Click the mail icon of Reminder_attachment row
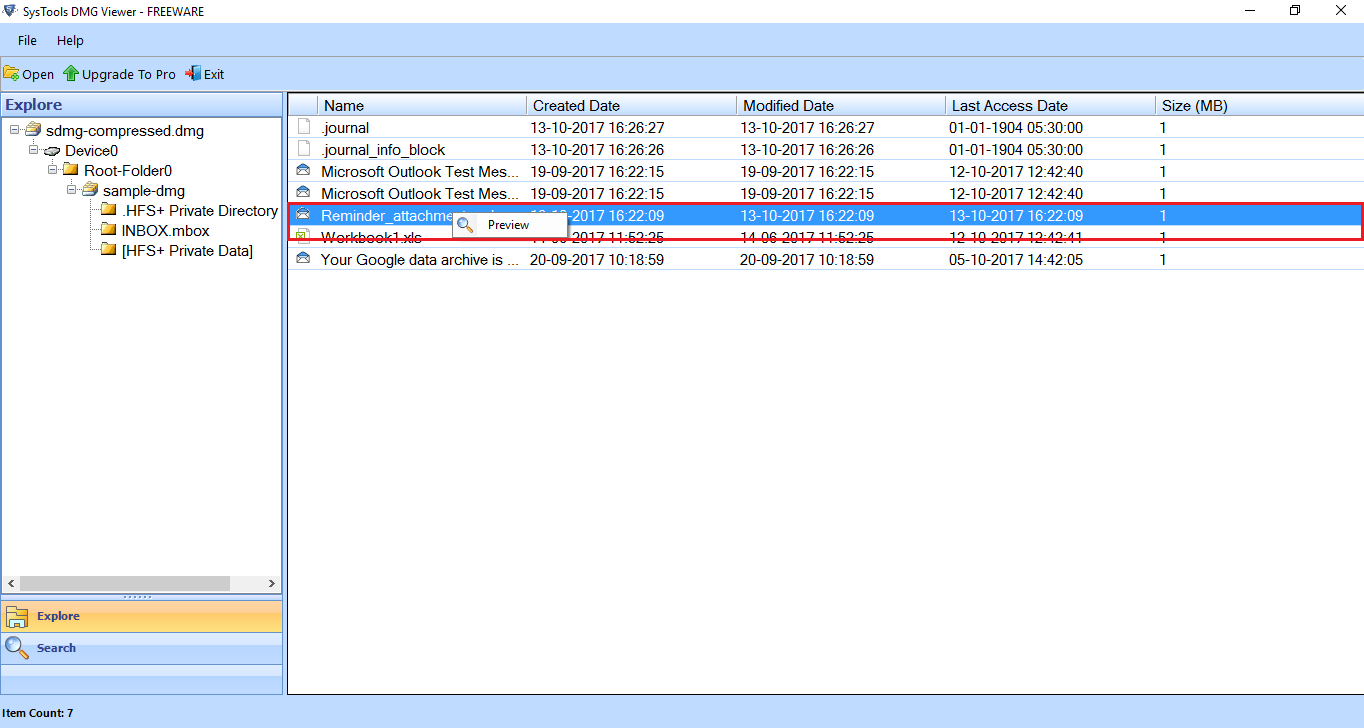 click(x=304, y=215)
